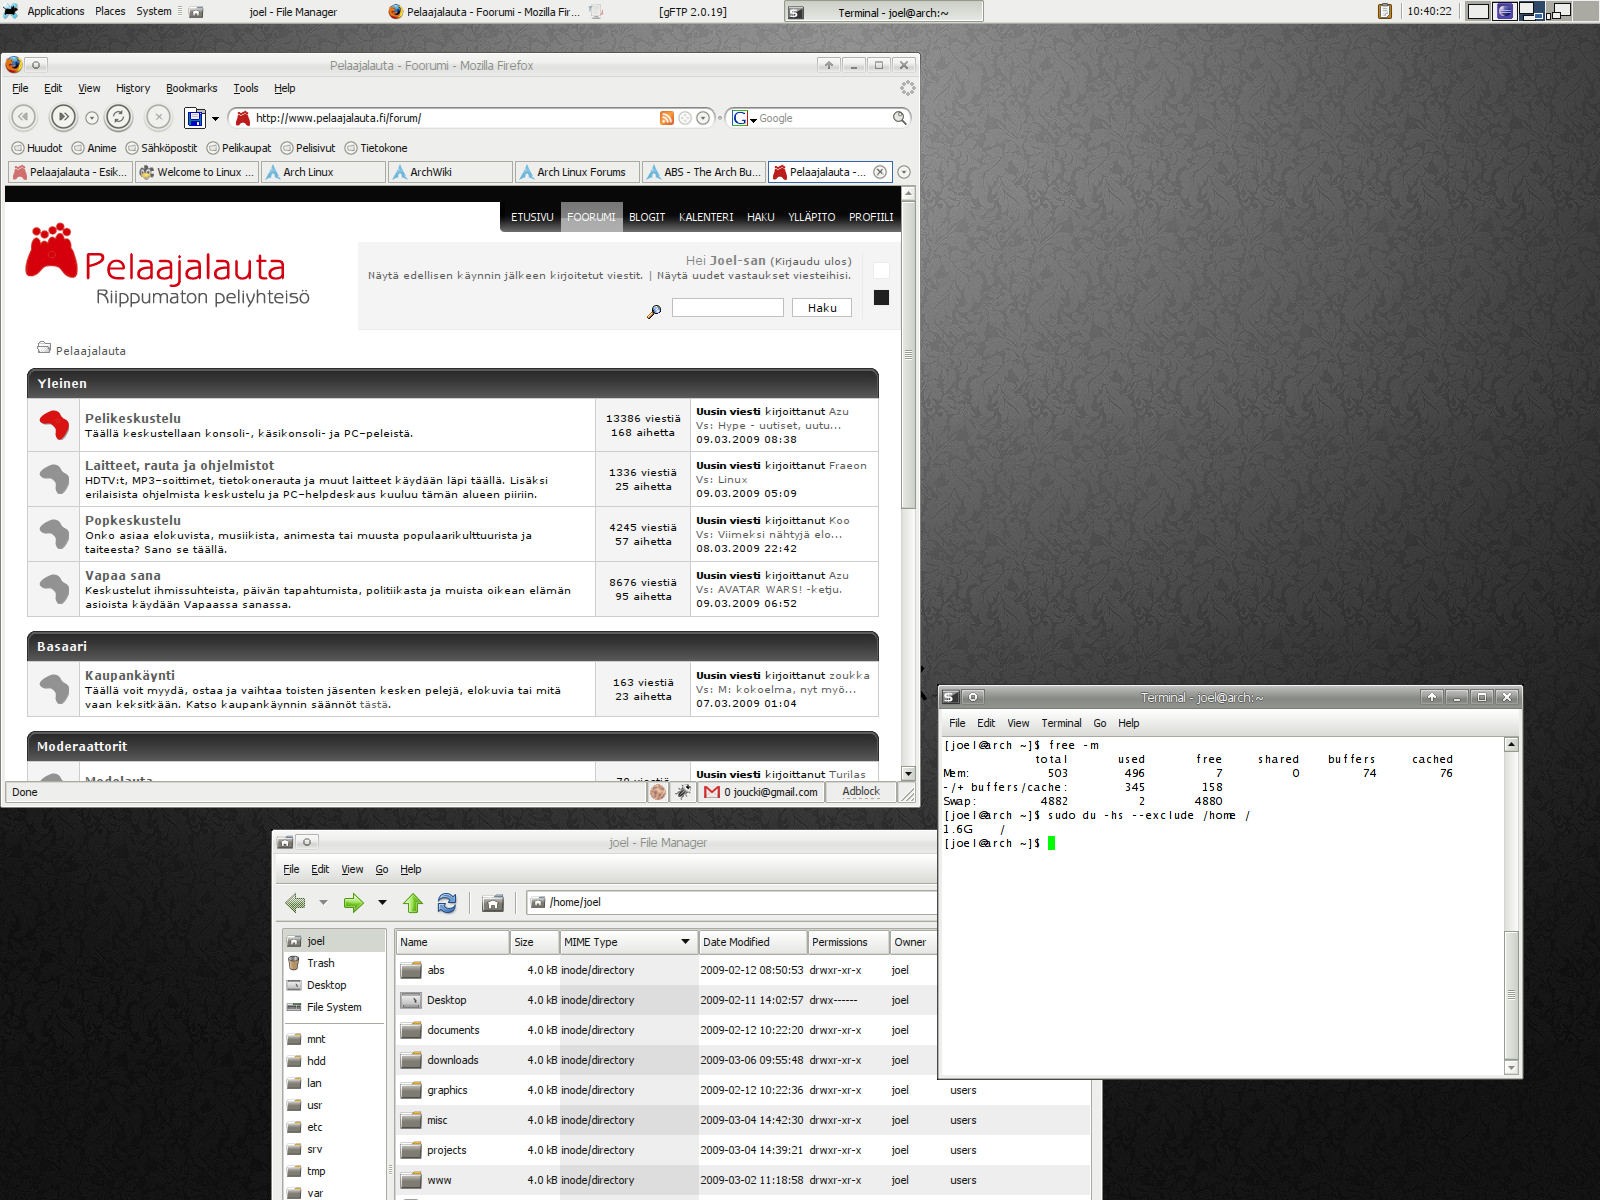Go back in the File Manager toolbar
This screenshot has width=1600, height=1200.
(295, 903)
